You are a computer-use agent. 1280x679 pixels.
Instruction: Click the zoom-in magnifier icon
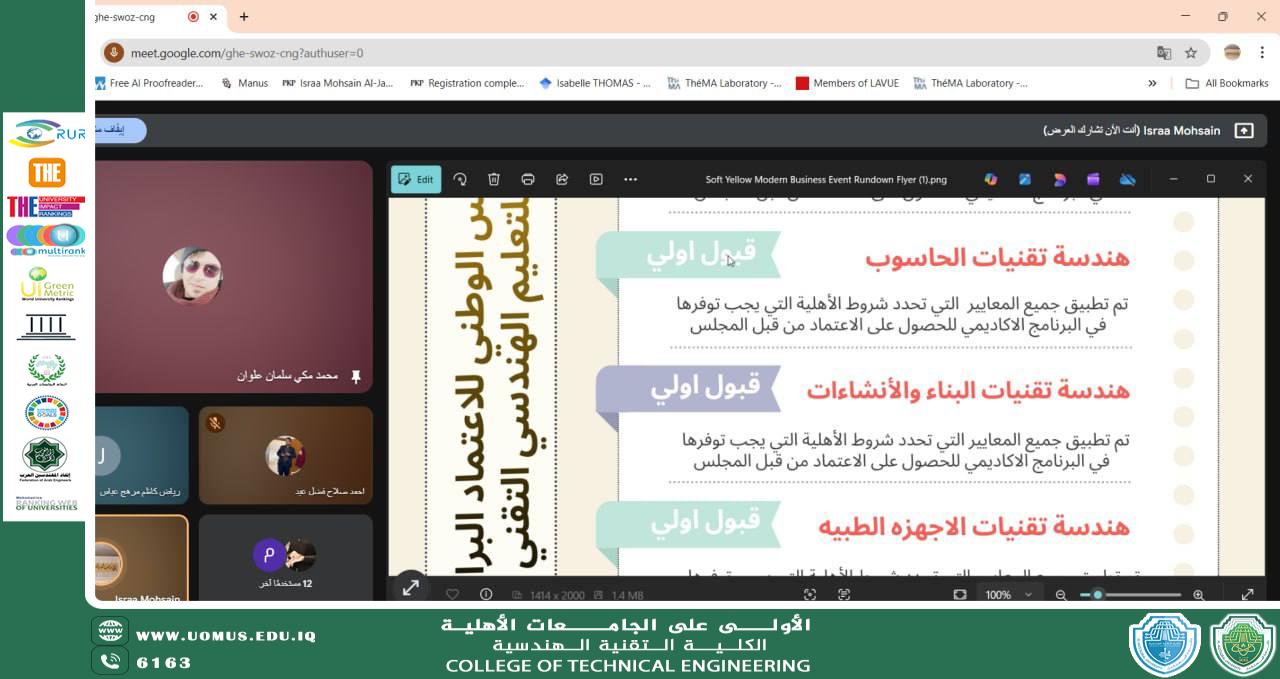tap(1199, 595)
